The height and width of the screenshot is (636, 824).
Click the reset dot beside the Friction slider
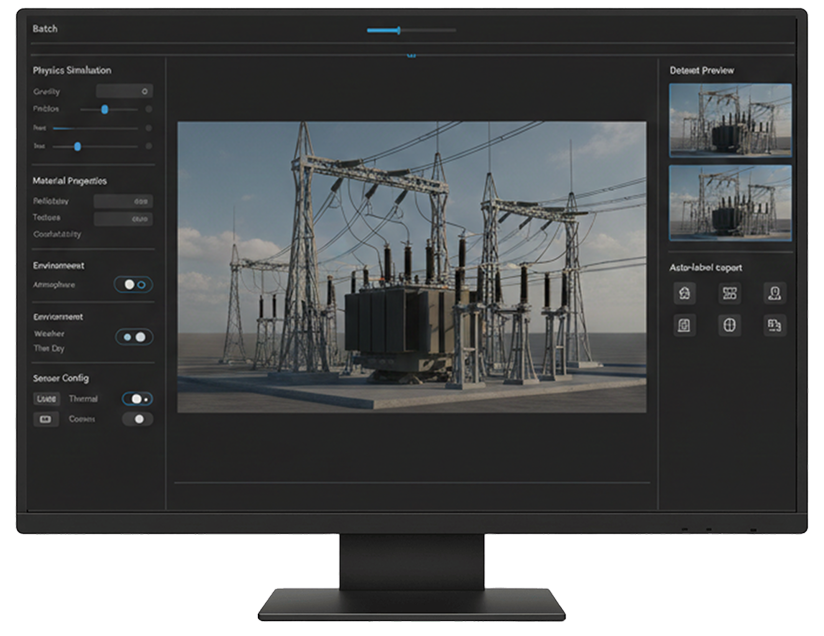click(149, 109)
